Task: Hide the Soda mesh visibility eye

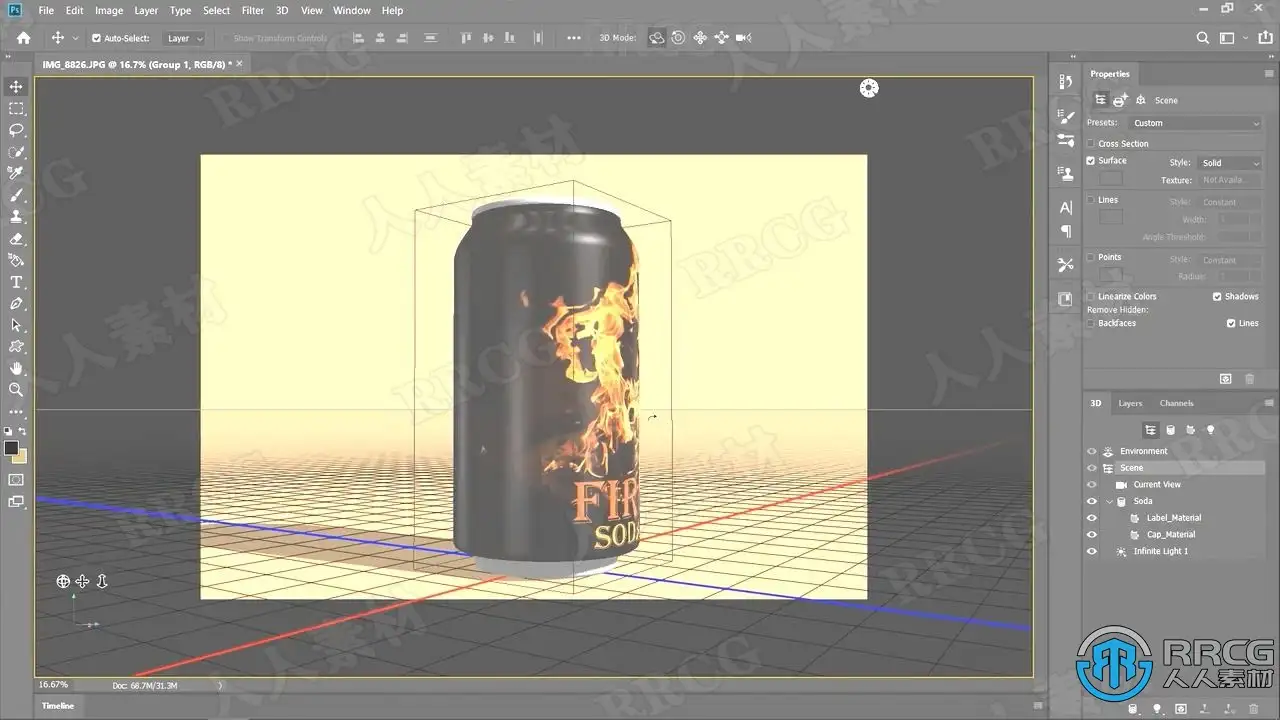Action: tap(1092, 502)
